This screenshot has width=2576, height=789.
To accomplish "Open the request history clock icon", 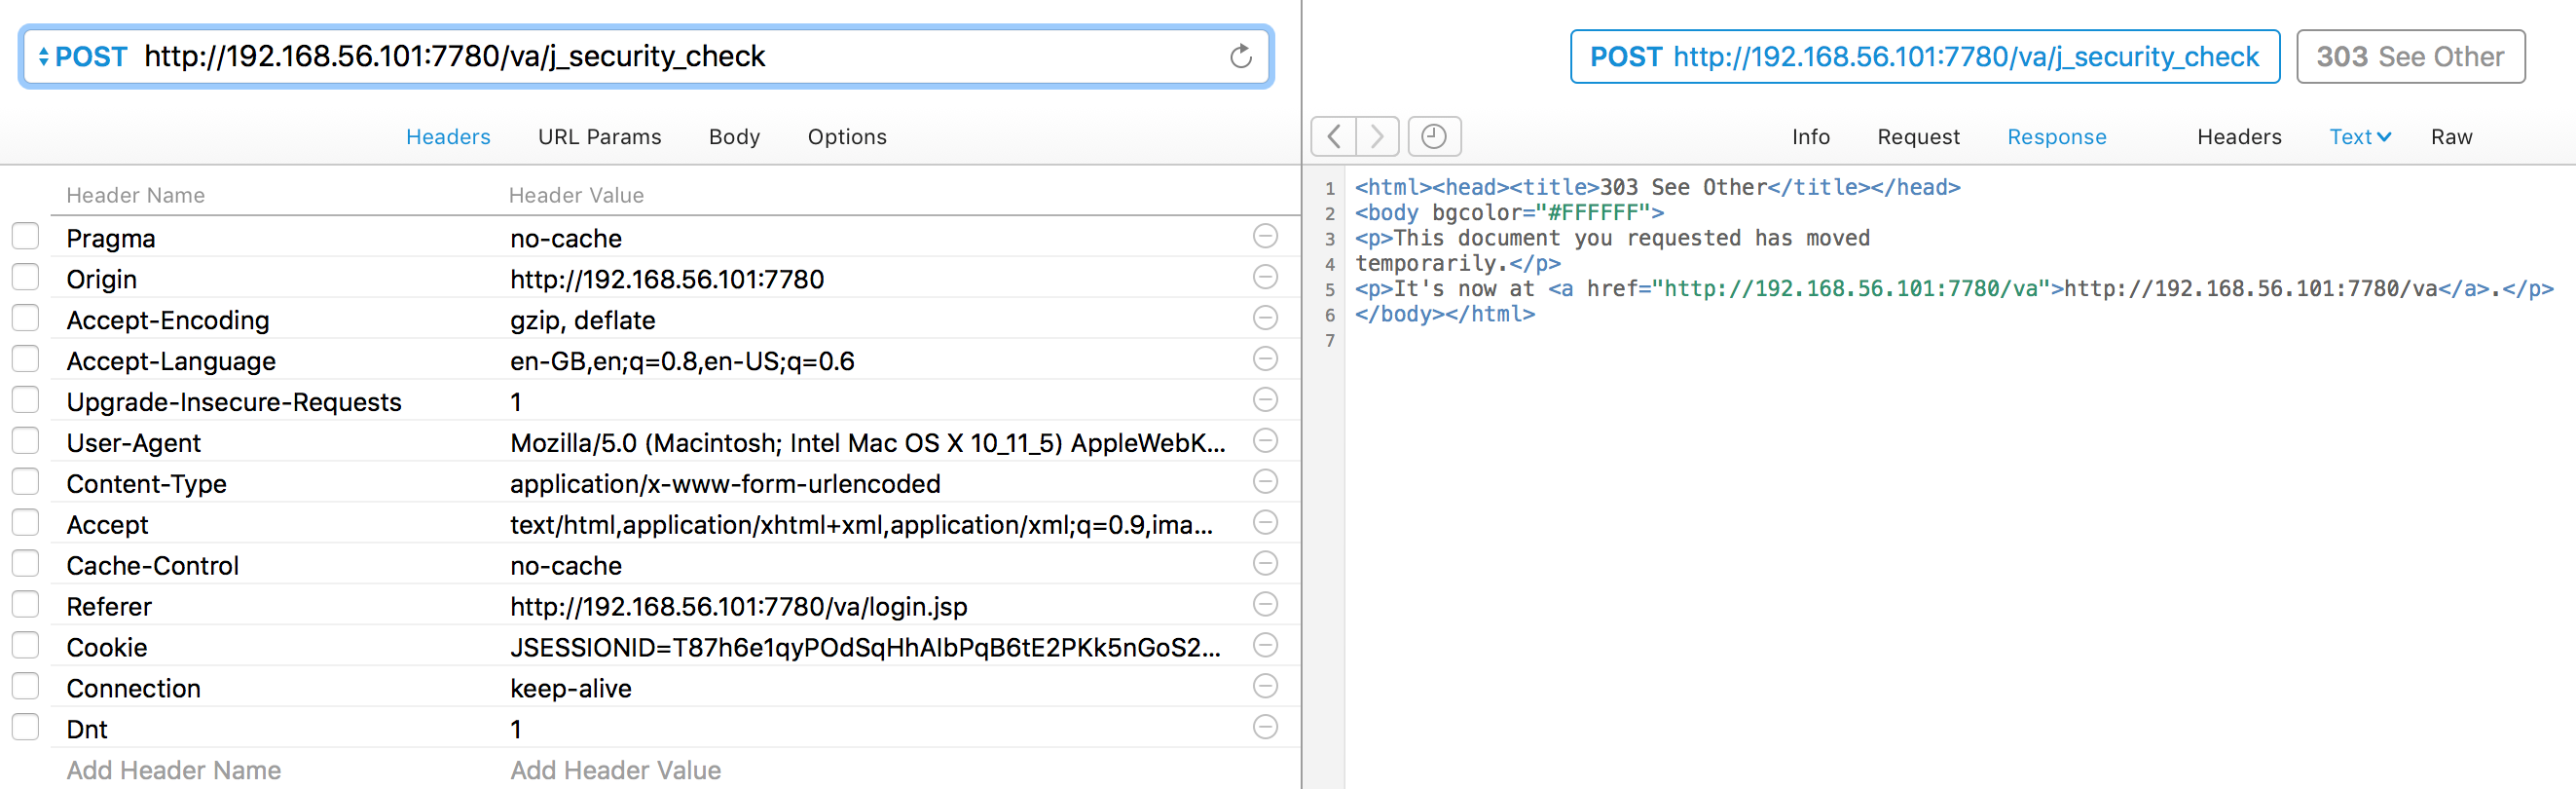I will point(1434,136).
